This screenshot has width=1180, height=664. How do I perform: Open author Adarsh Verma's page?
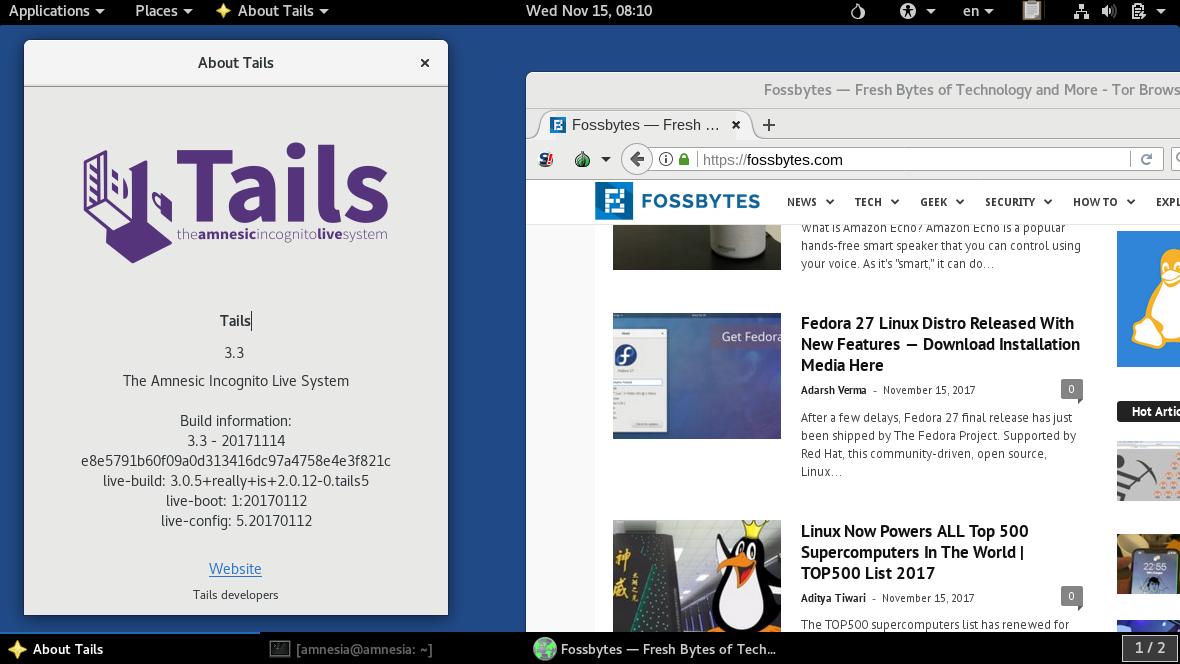pos(833,390)
